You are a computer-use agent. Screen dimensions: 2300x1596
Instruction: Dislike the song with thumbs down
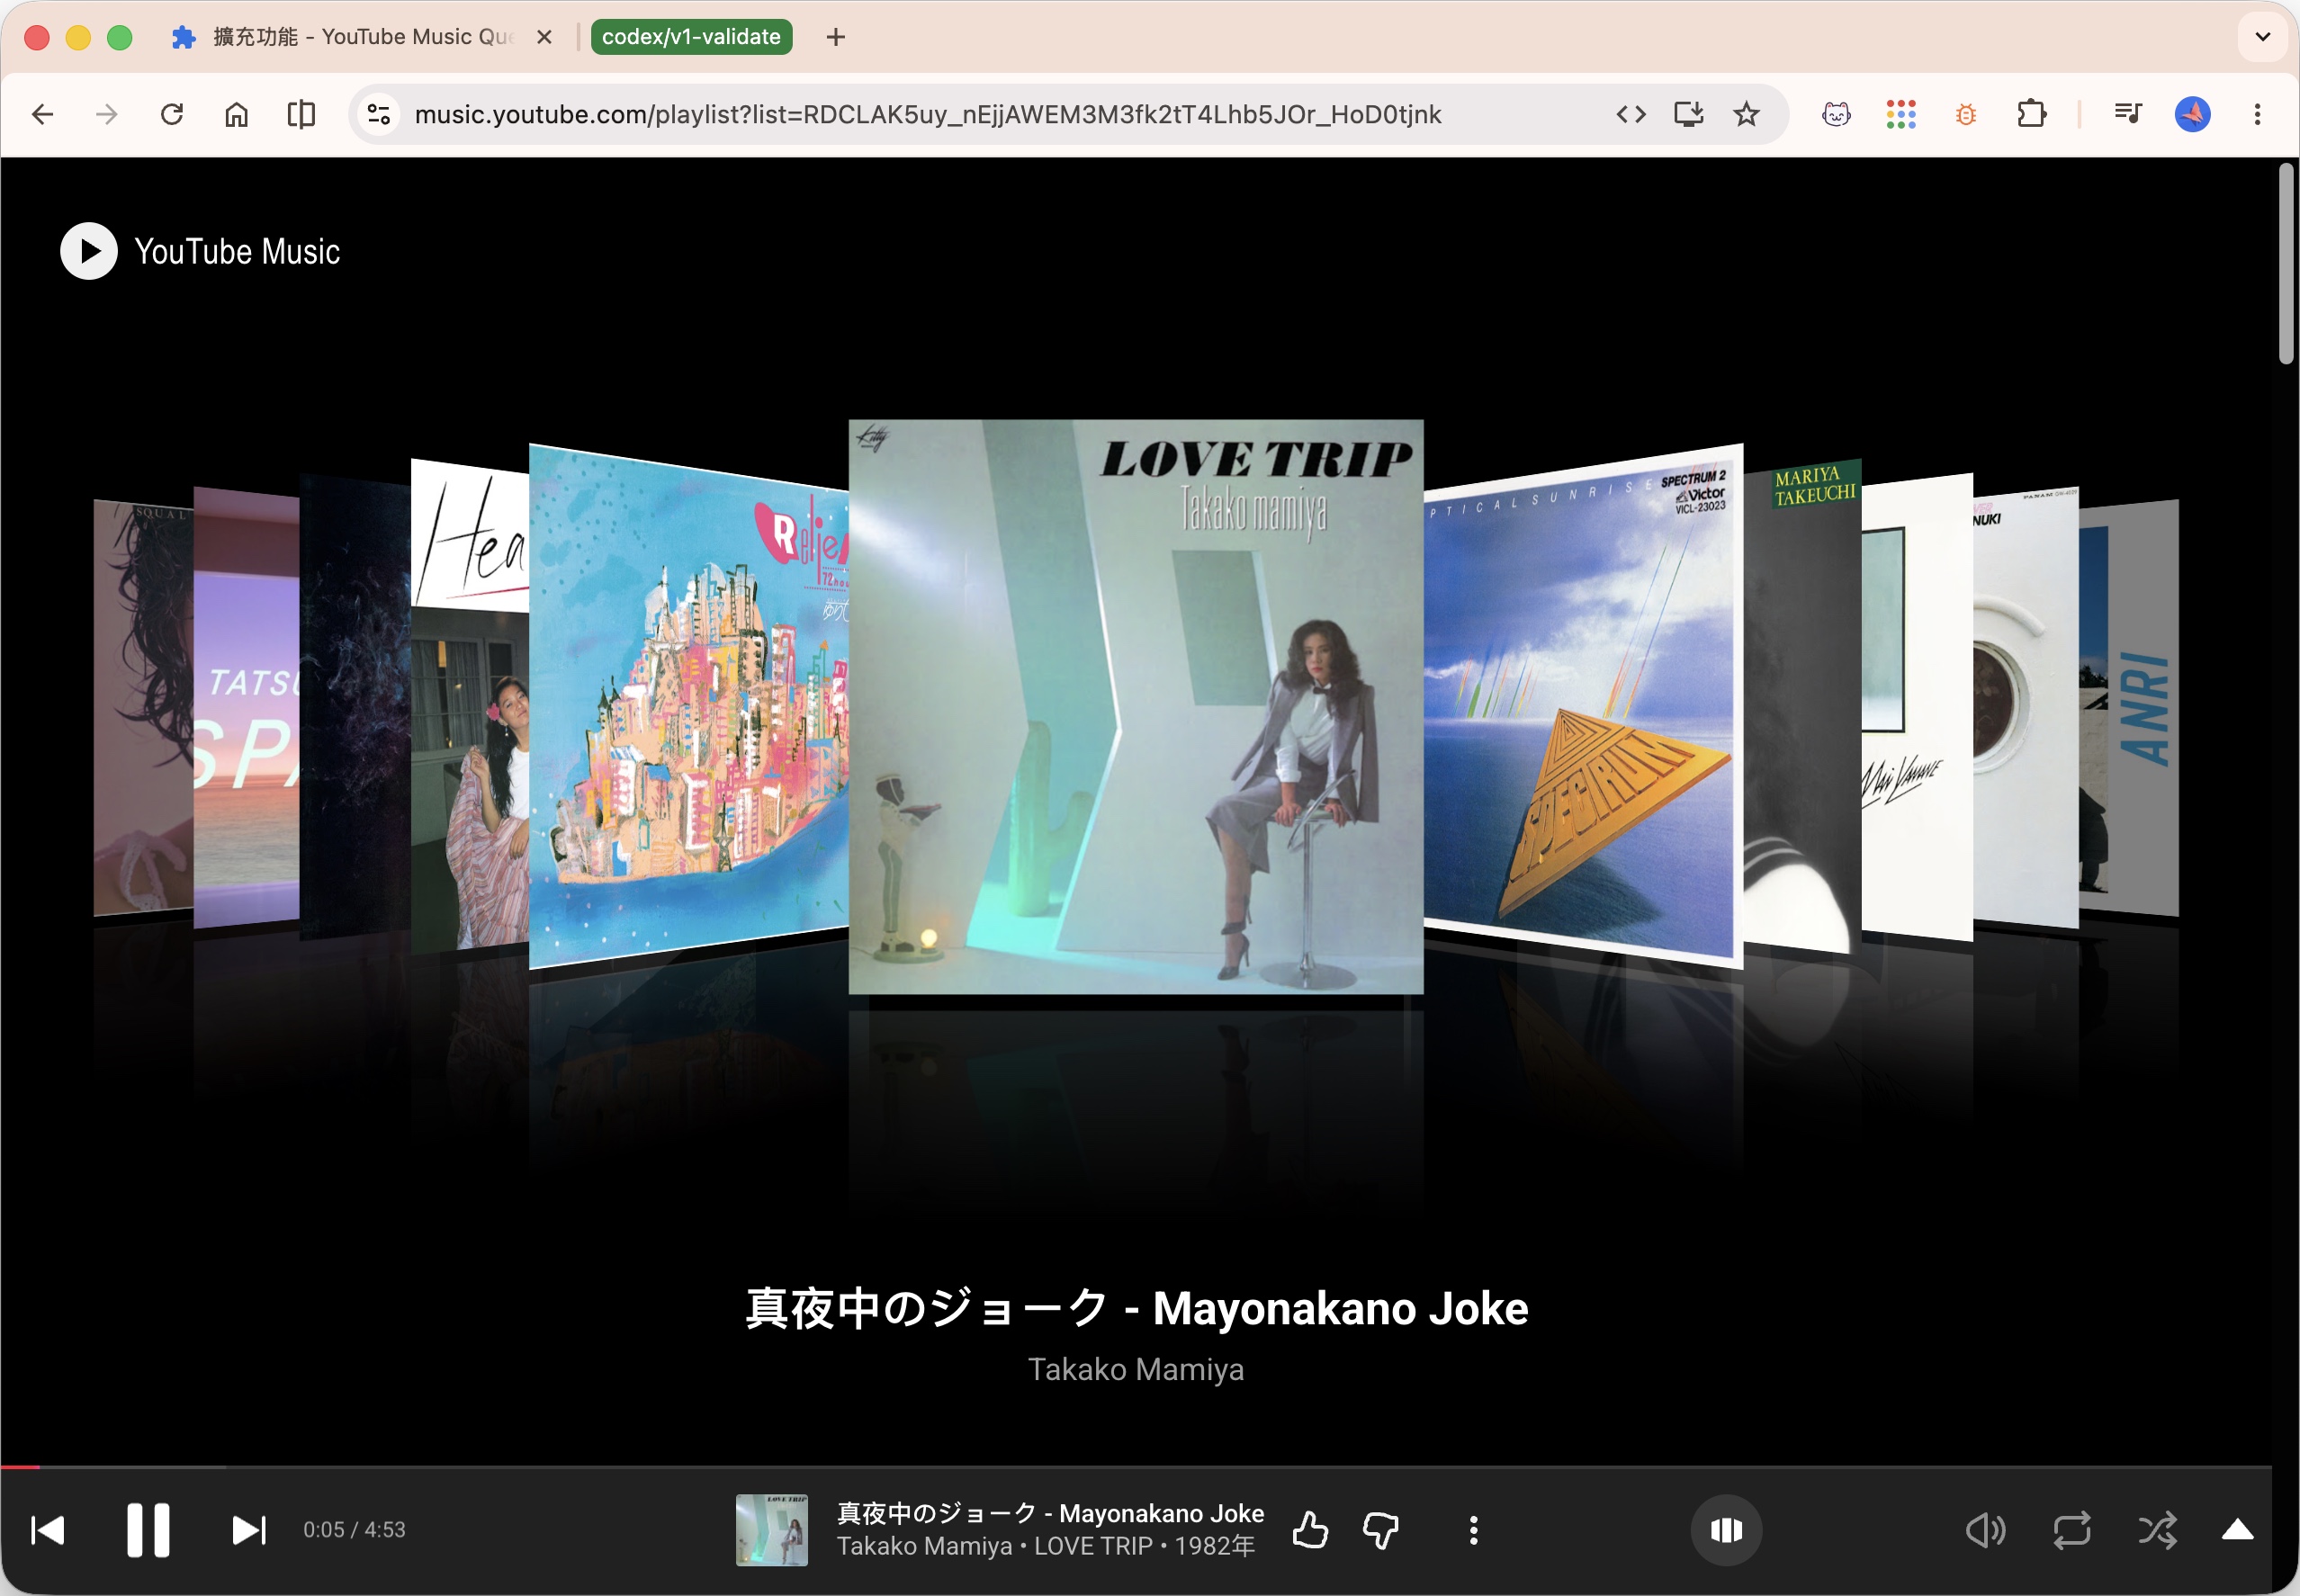tap(1381, 1530)
